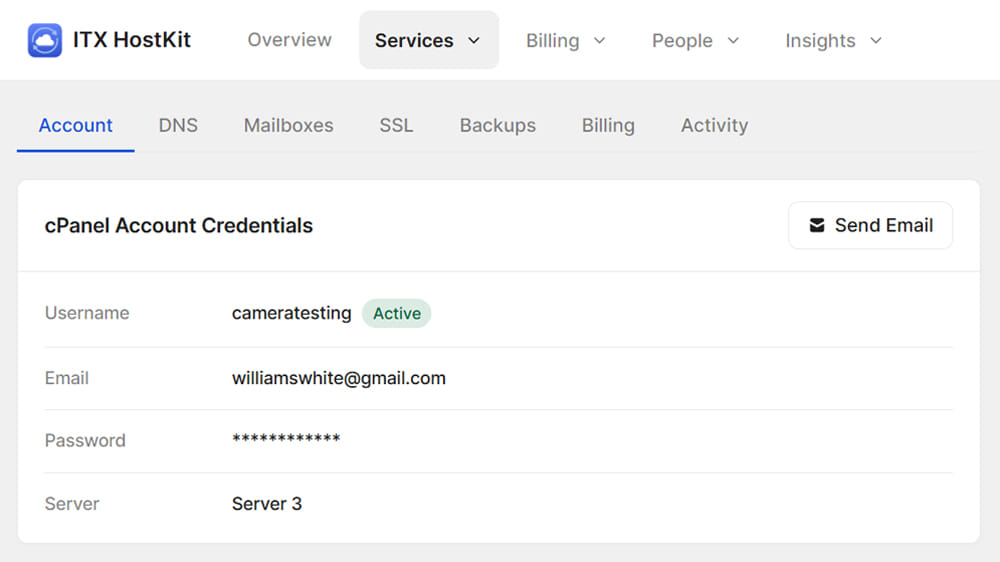The width and height of the screenshot is (1000, 562).
Task: Switch to the DNS tab
Action: (178, 125)
